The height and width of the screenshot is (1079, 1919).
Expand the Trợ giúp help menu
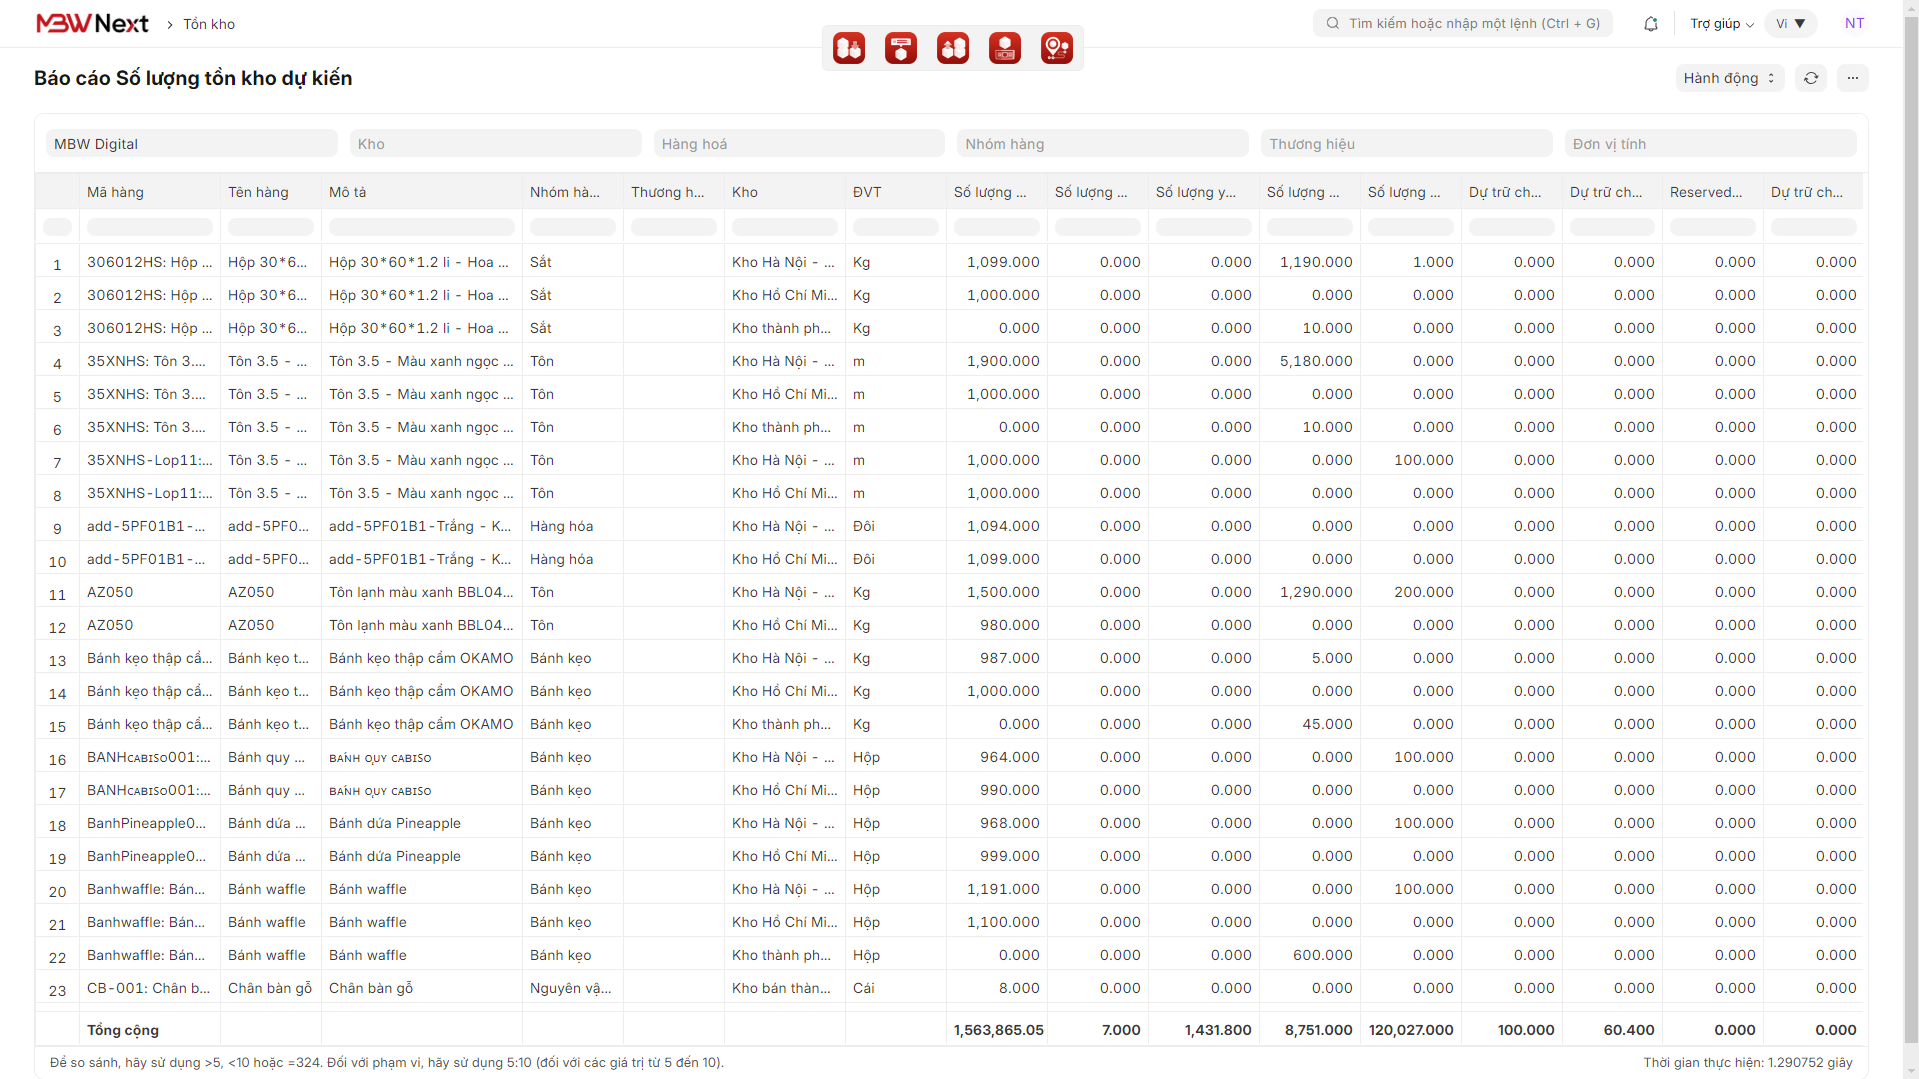point(1721,24)
